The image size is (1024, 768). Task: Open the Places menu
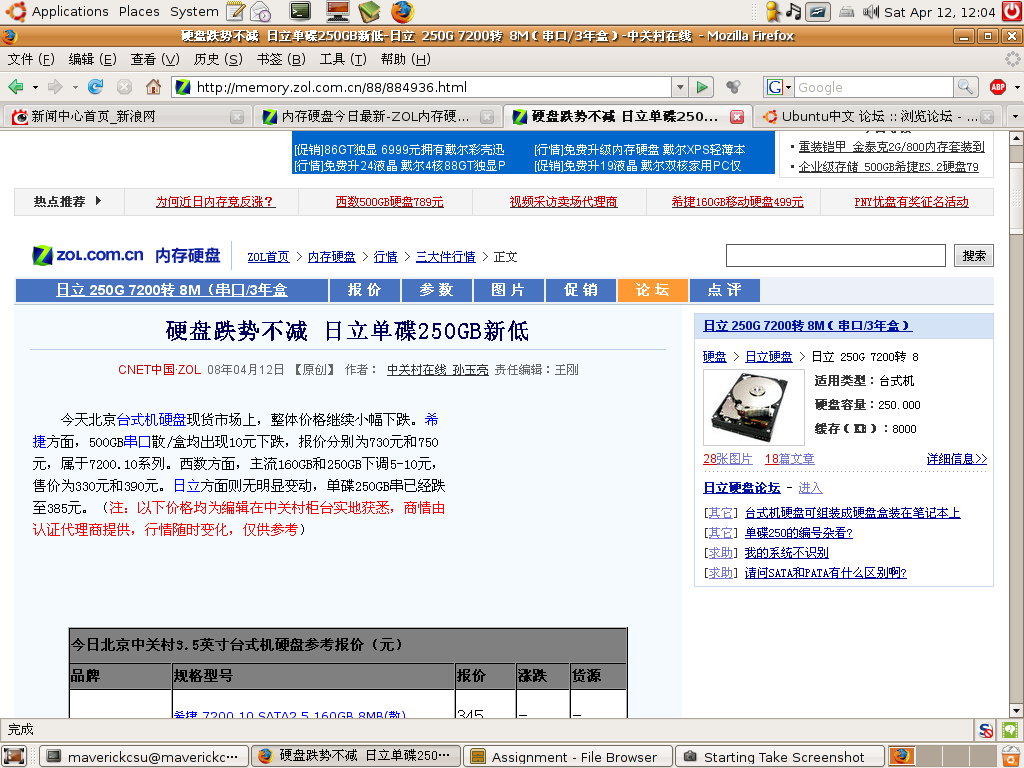[x=139, y=11]
